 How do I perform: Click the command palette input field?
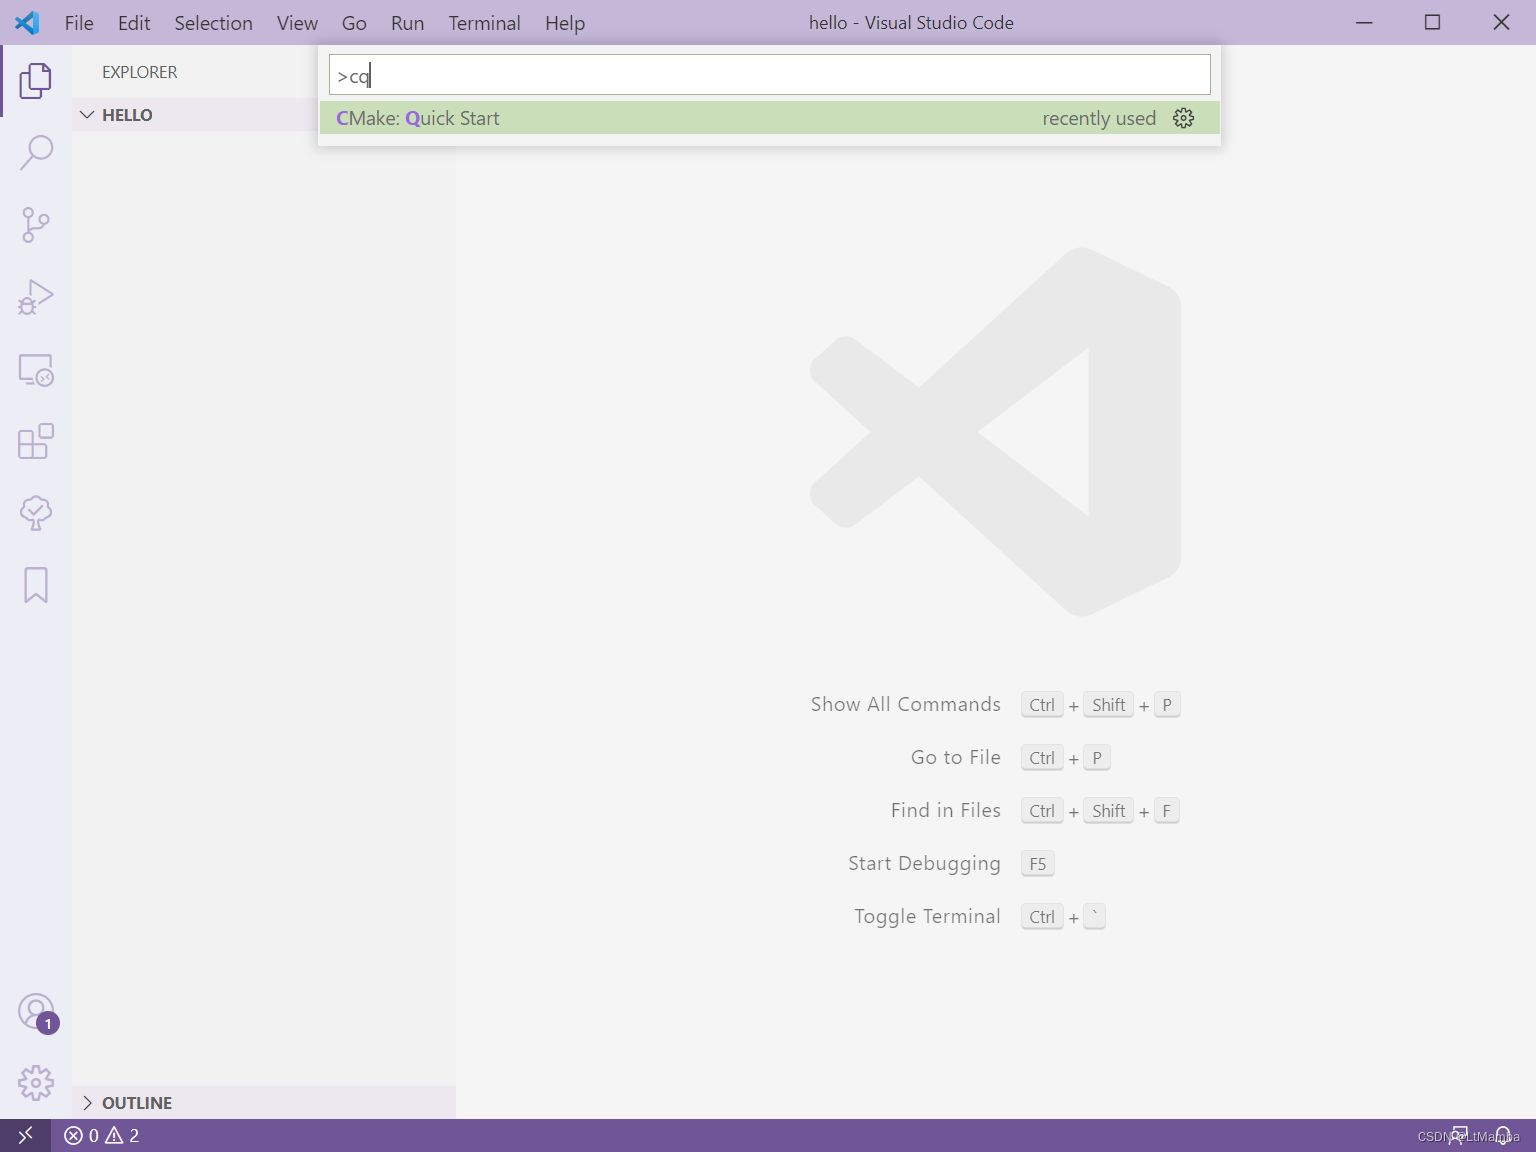point(770,75)
